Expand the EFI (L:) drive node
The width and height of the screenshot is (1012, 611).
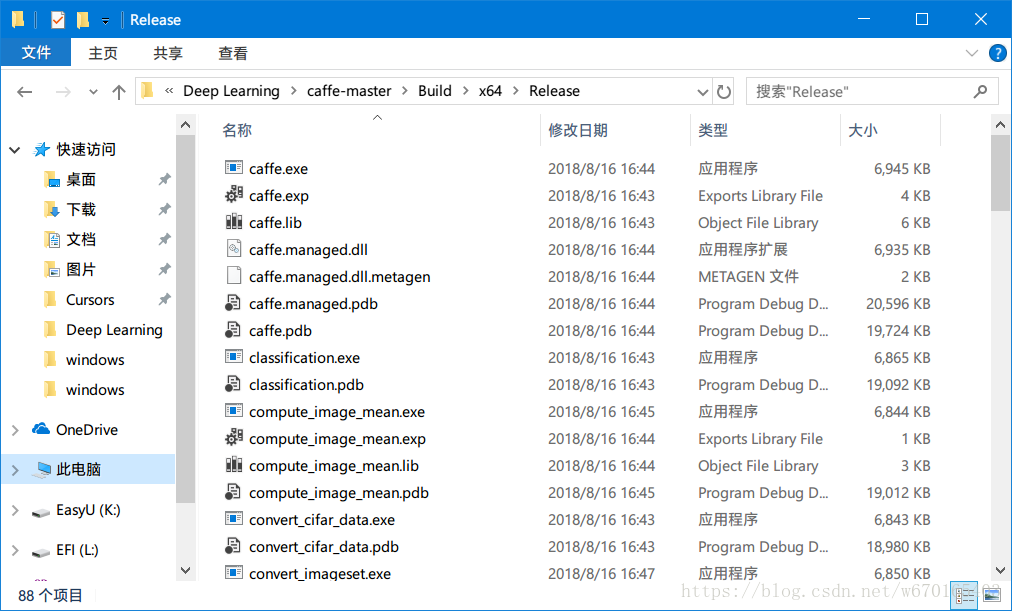(15, 550)
